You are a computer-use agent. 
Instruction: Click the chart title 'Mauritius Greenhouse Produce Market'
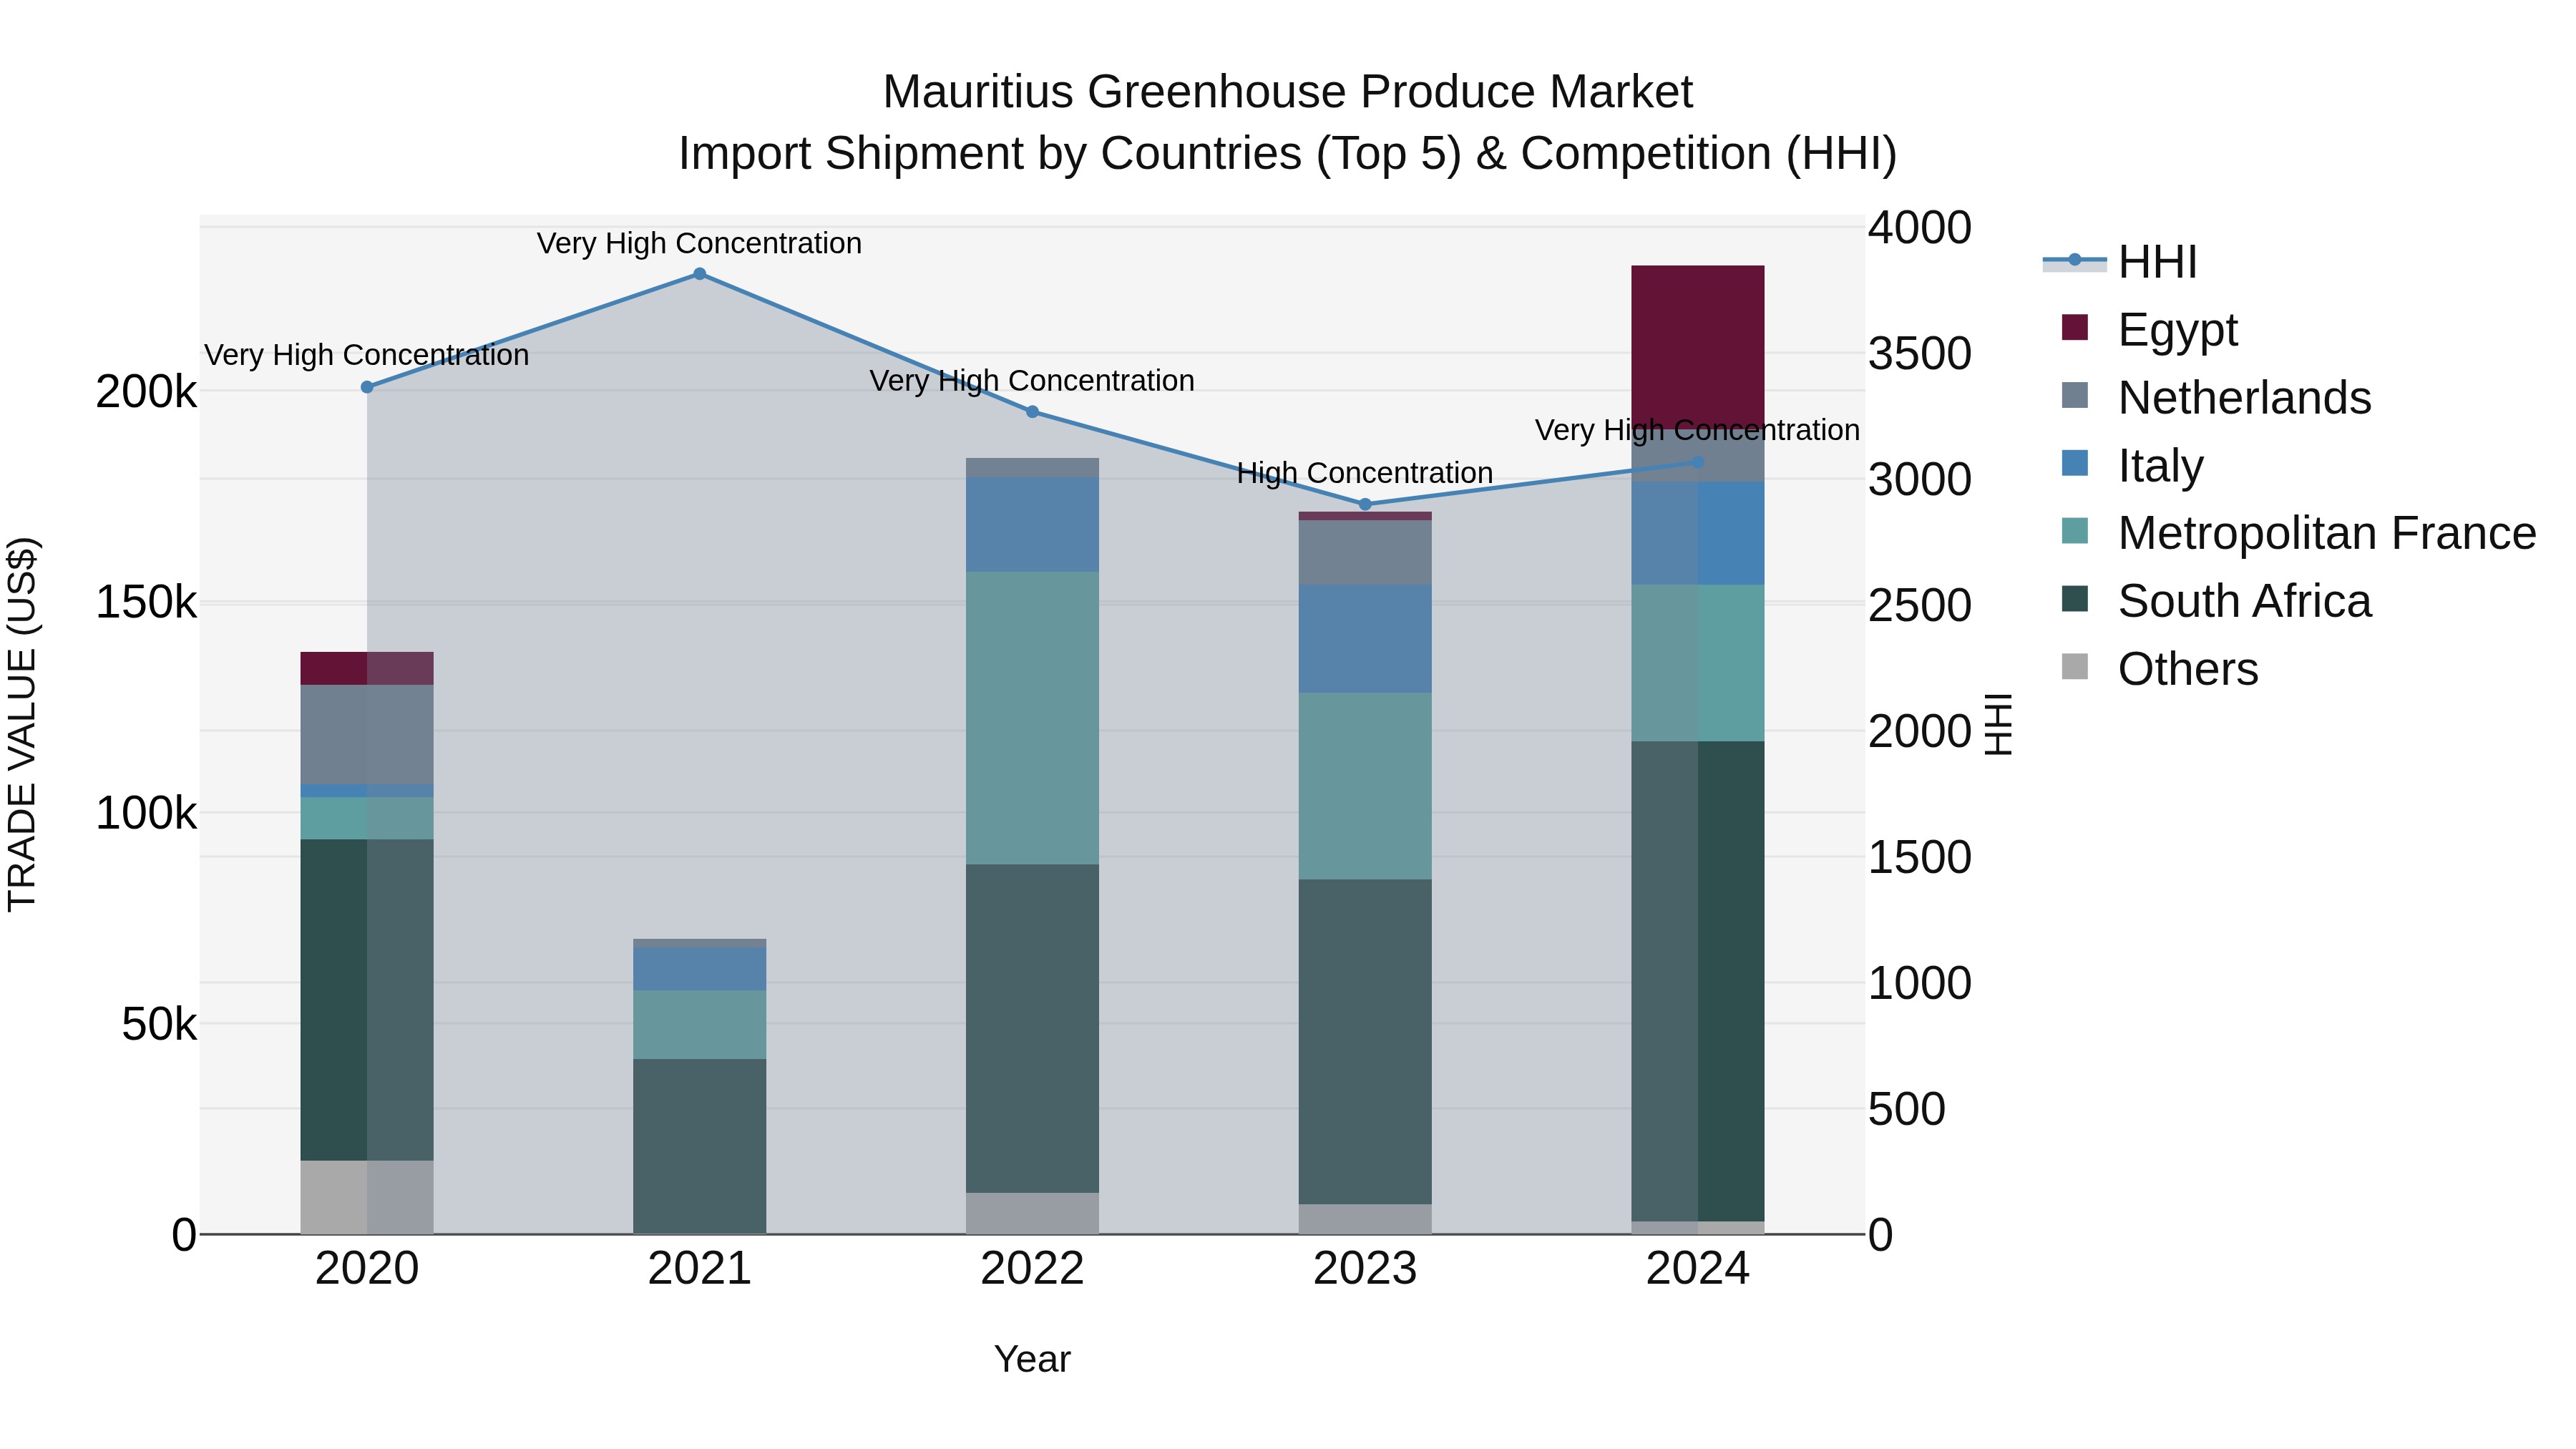1288,92
